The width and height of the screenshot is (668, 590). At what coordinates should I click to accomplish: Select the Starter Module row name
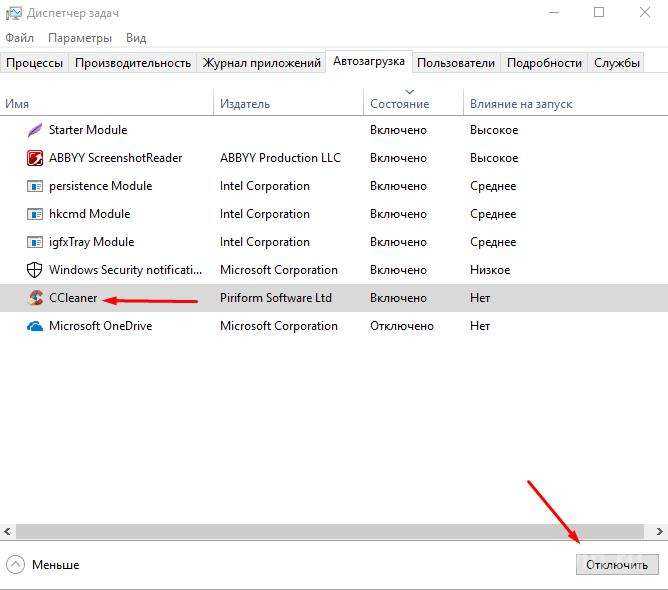(x=88, y=130)
